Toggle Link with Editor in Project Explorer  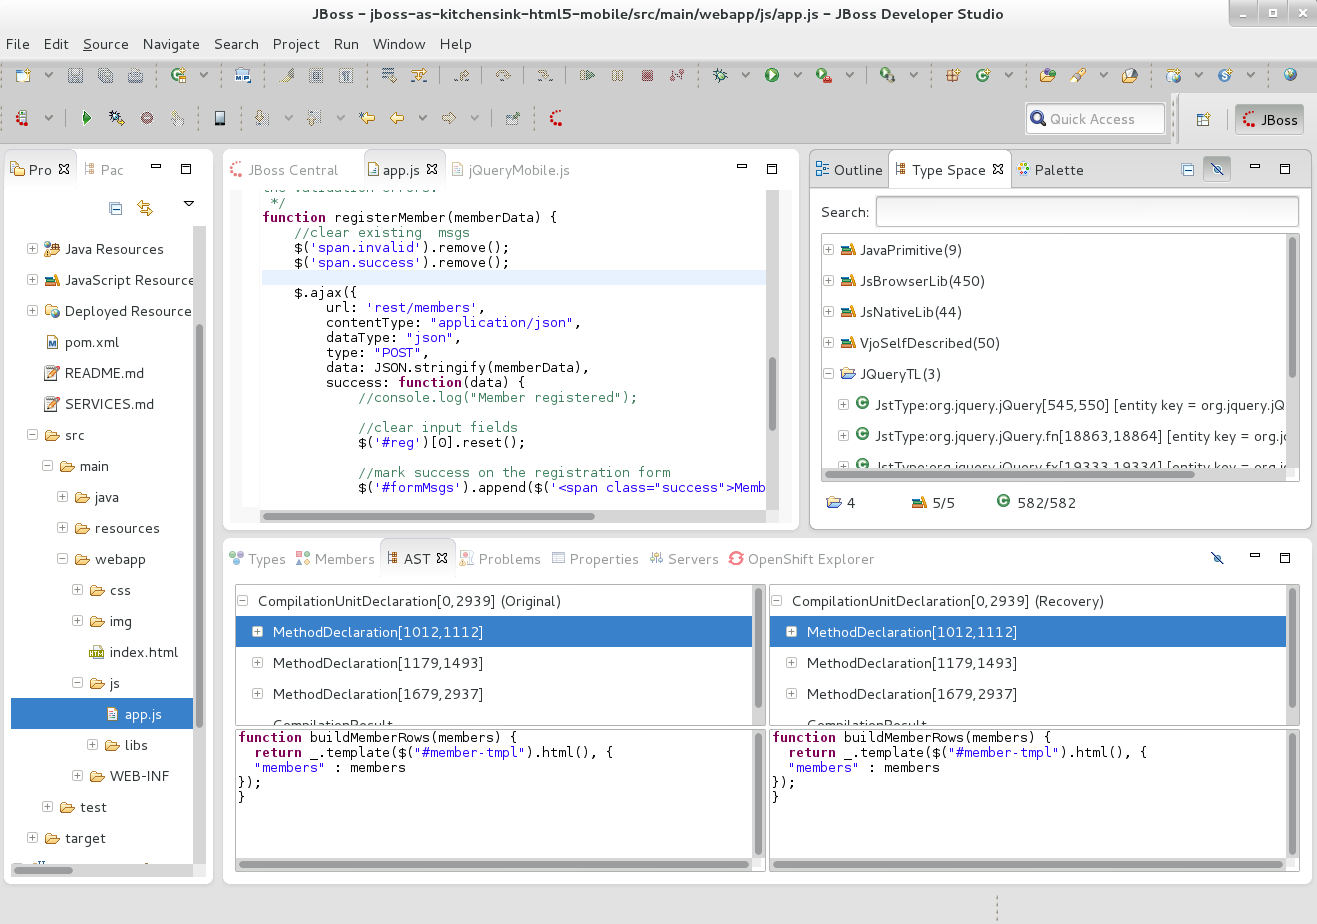pos(145,208)
